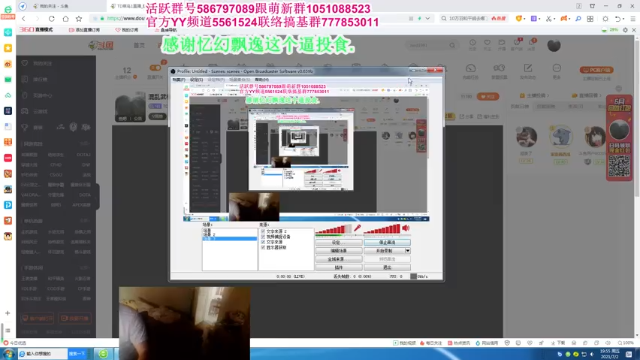Toggle the 文字来源 2 source checkbox
Screen dimensions: 640x360
click(x=263, y=231)
